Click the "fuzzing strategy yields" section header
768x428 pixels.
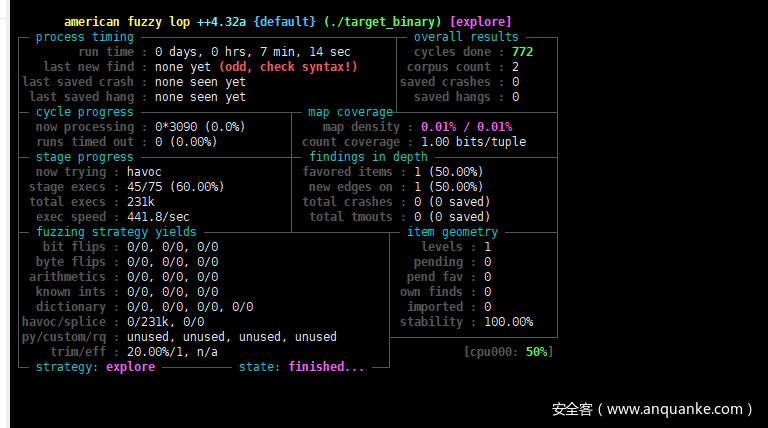point(102,232)
